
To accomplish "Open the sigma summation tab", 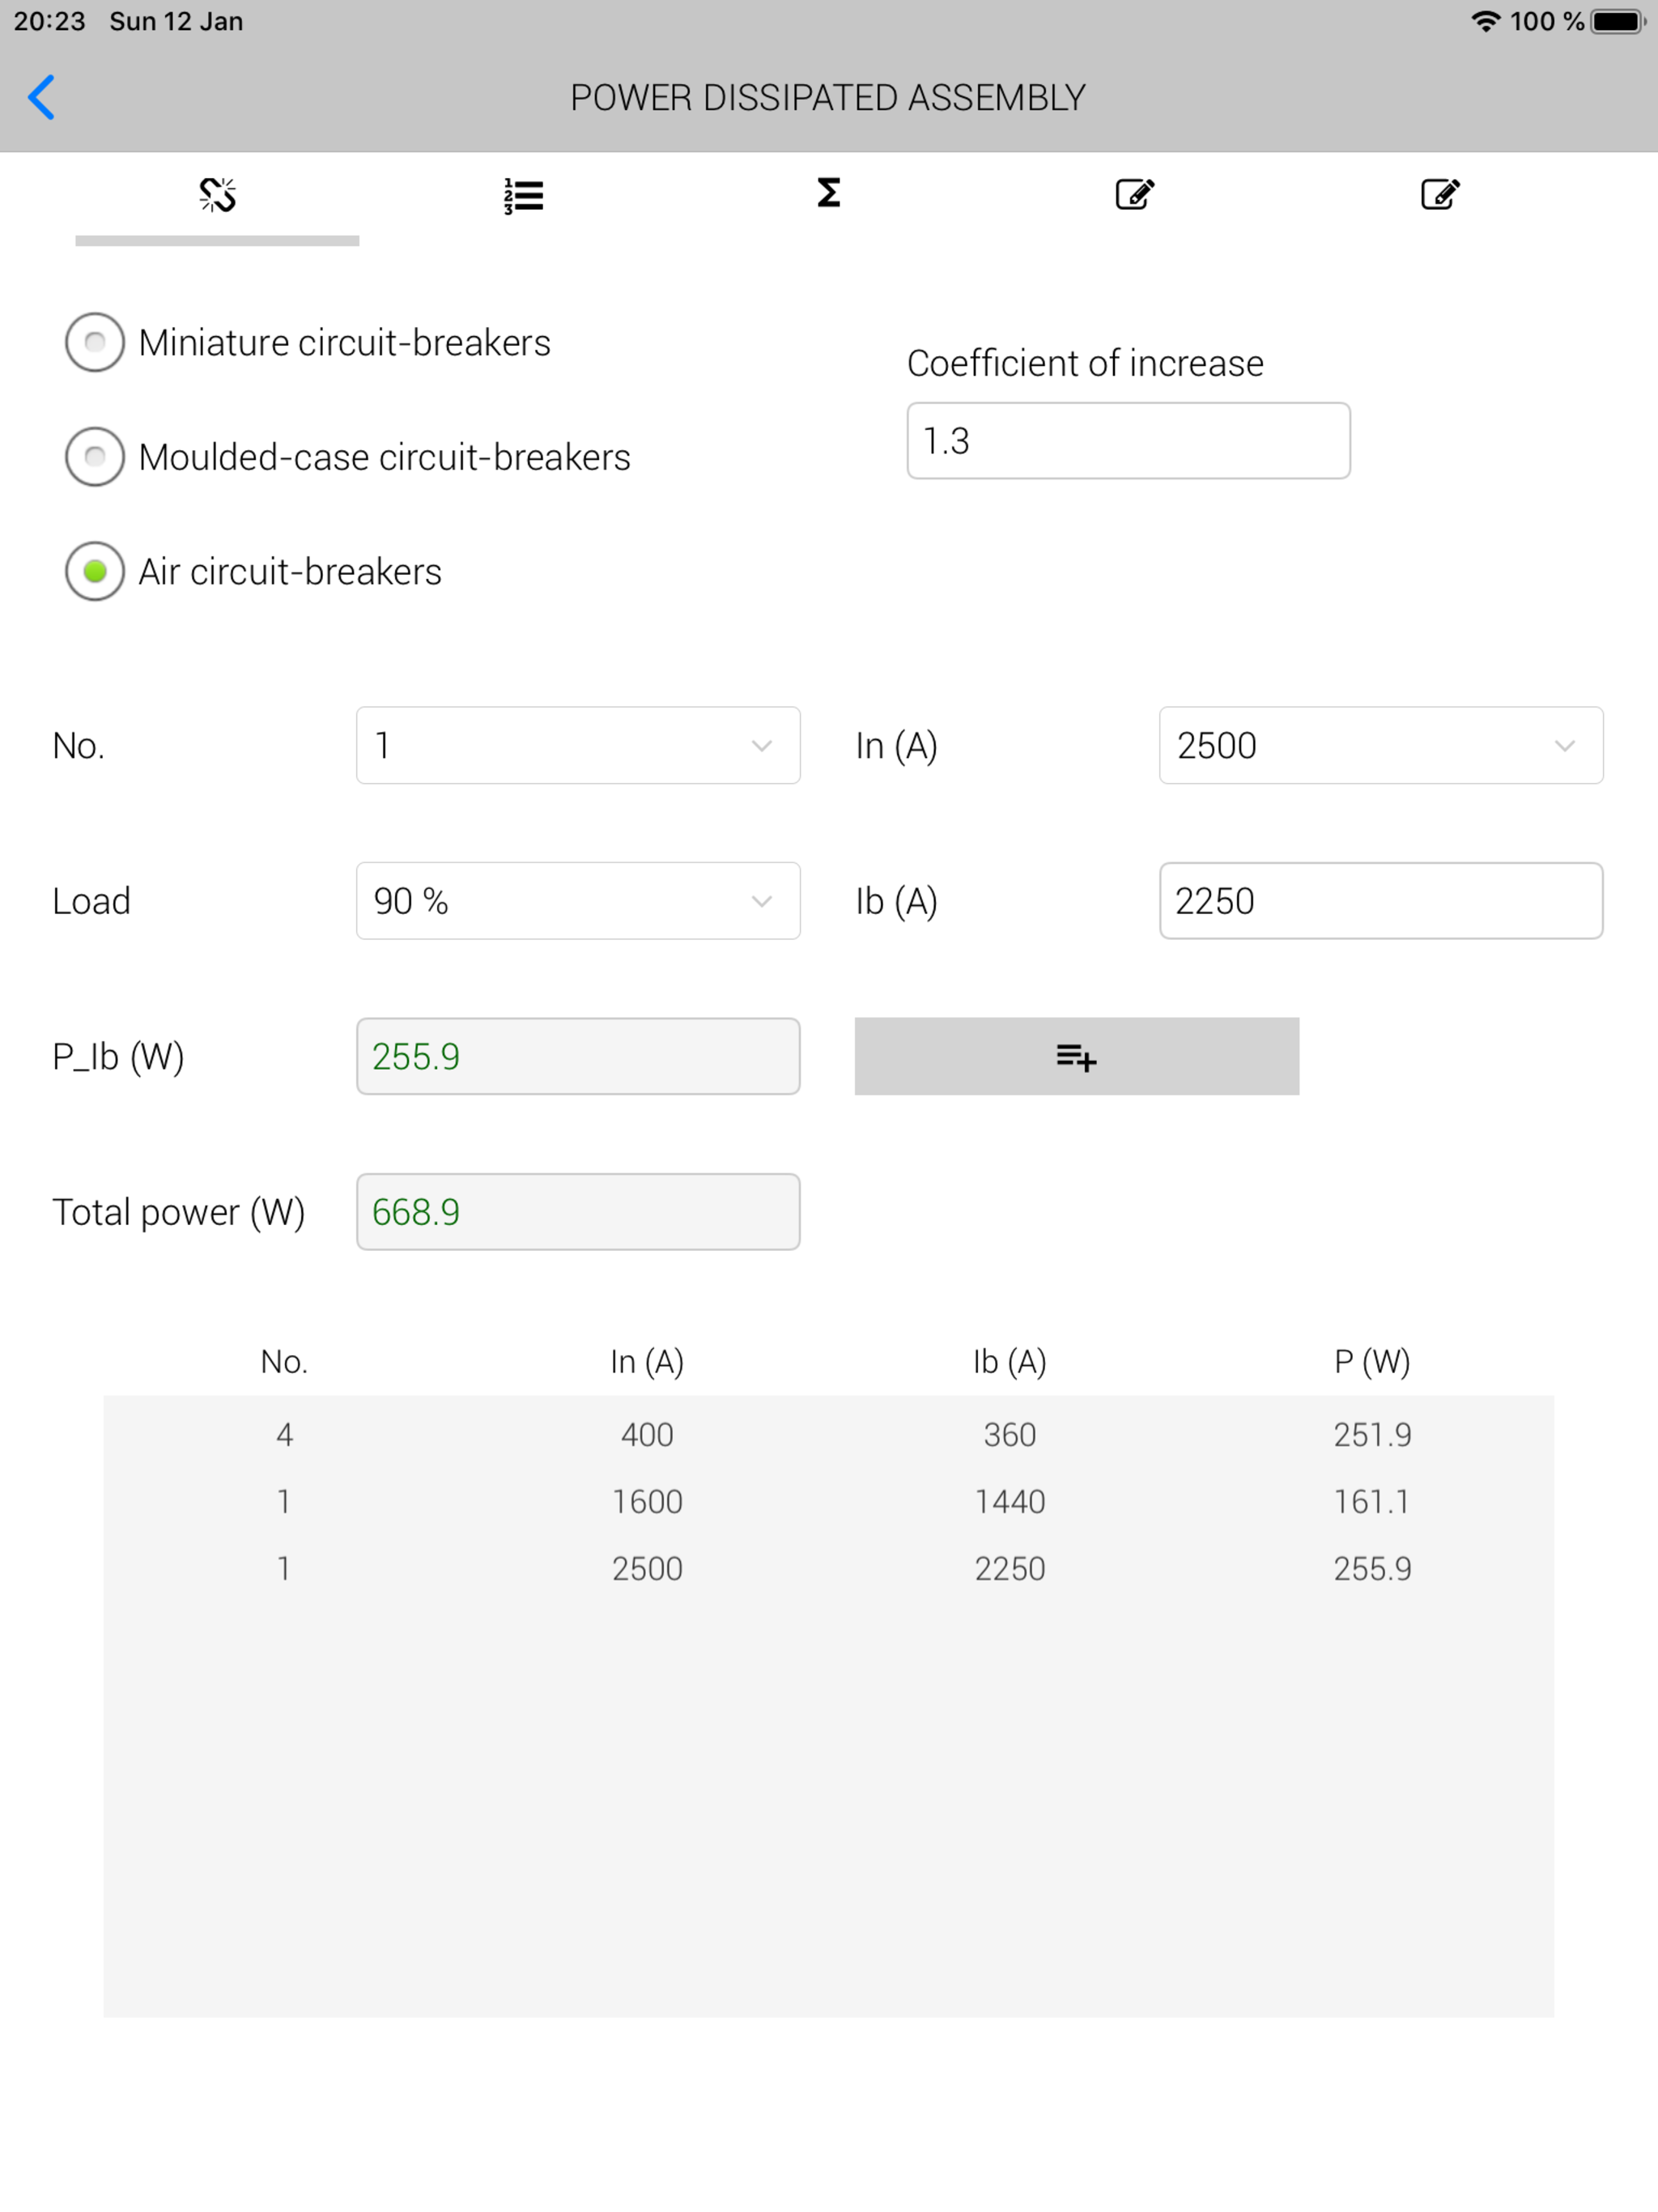I will point(828,192).
